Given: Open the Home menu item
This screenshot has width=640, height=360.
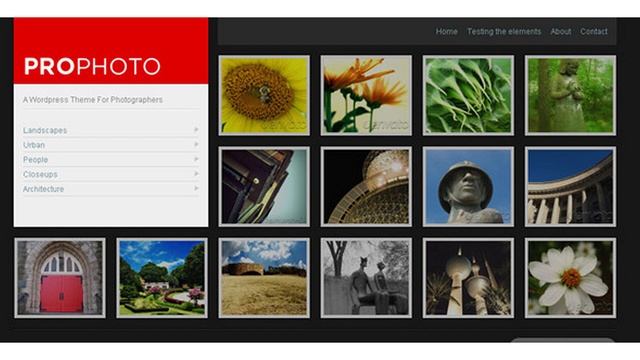Looking at the screenshot, I should coord(446,31).
